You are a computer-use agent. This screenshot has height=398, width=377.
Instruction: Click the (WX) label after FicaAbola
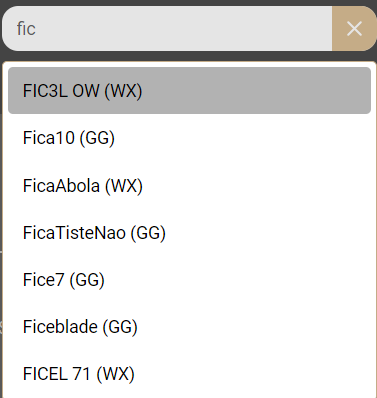point(124,186)
